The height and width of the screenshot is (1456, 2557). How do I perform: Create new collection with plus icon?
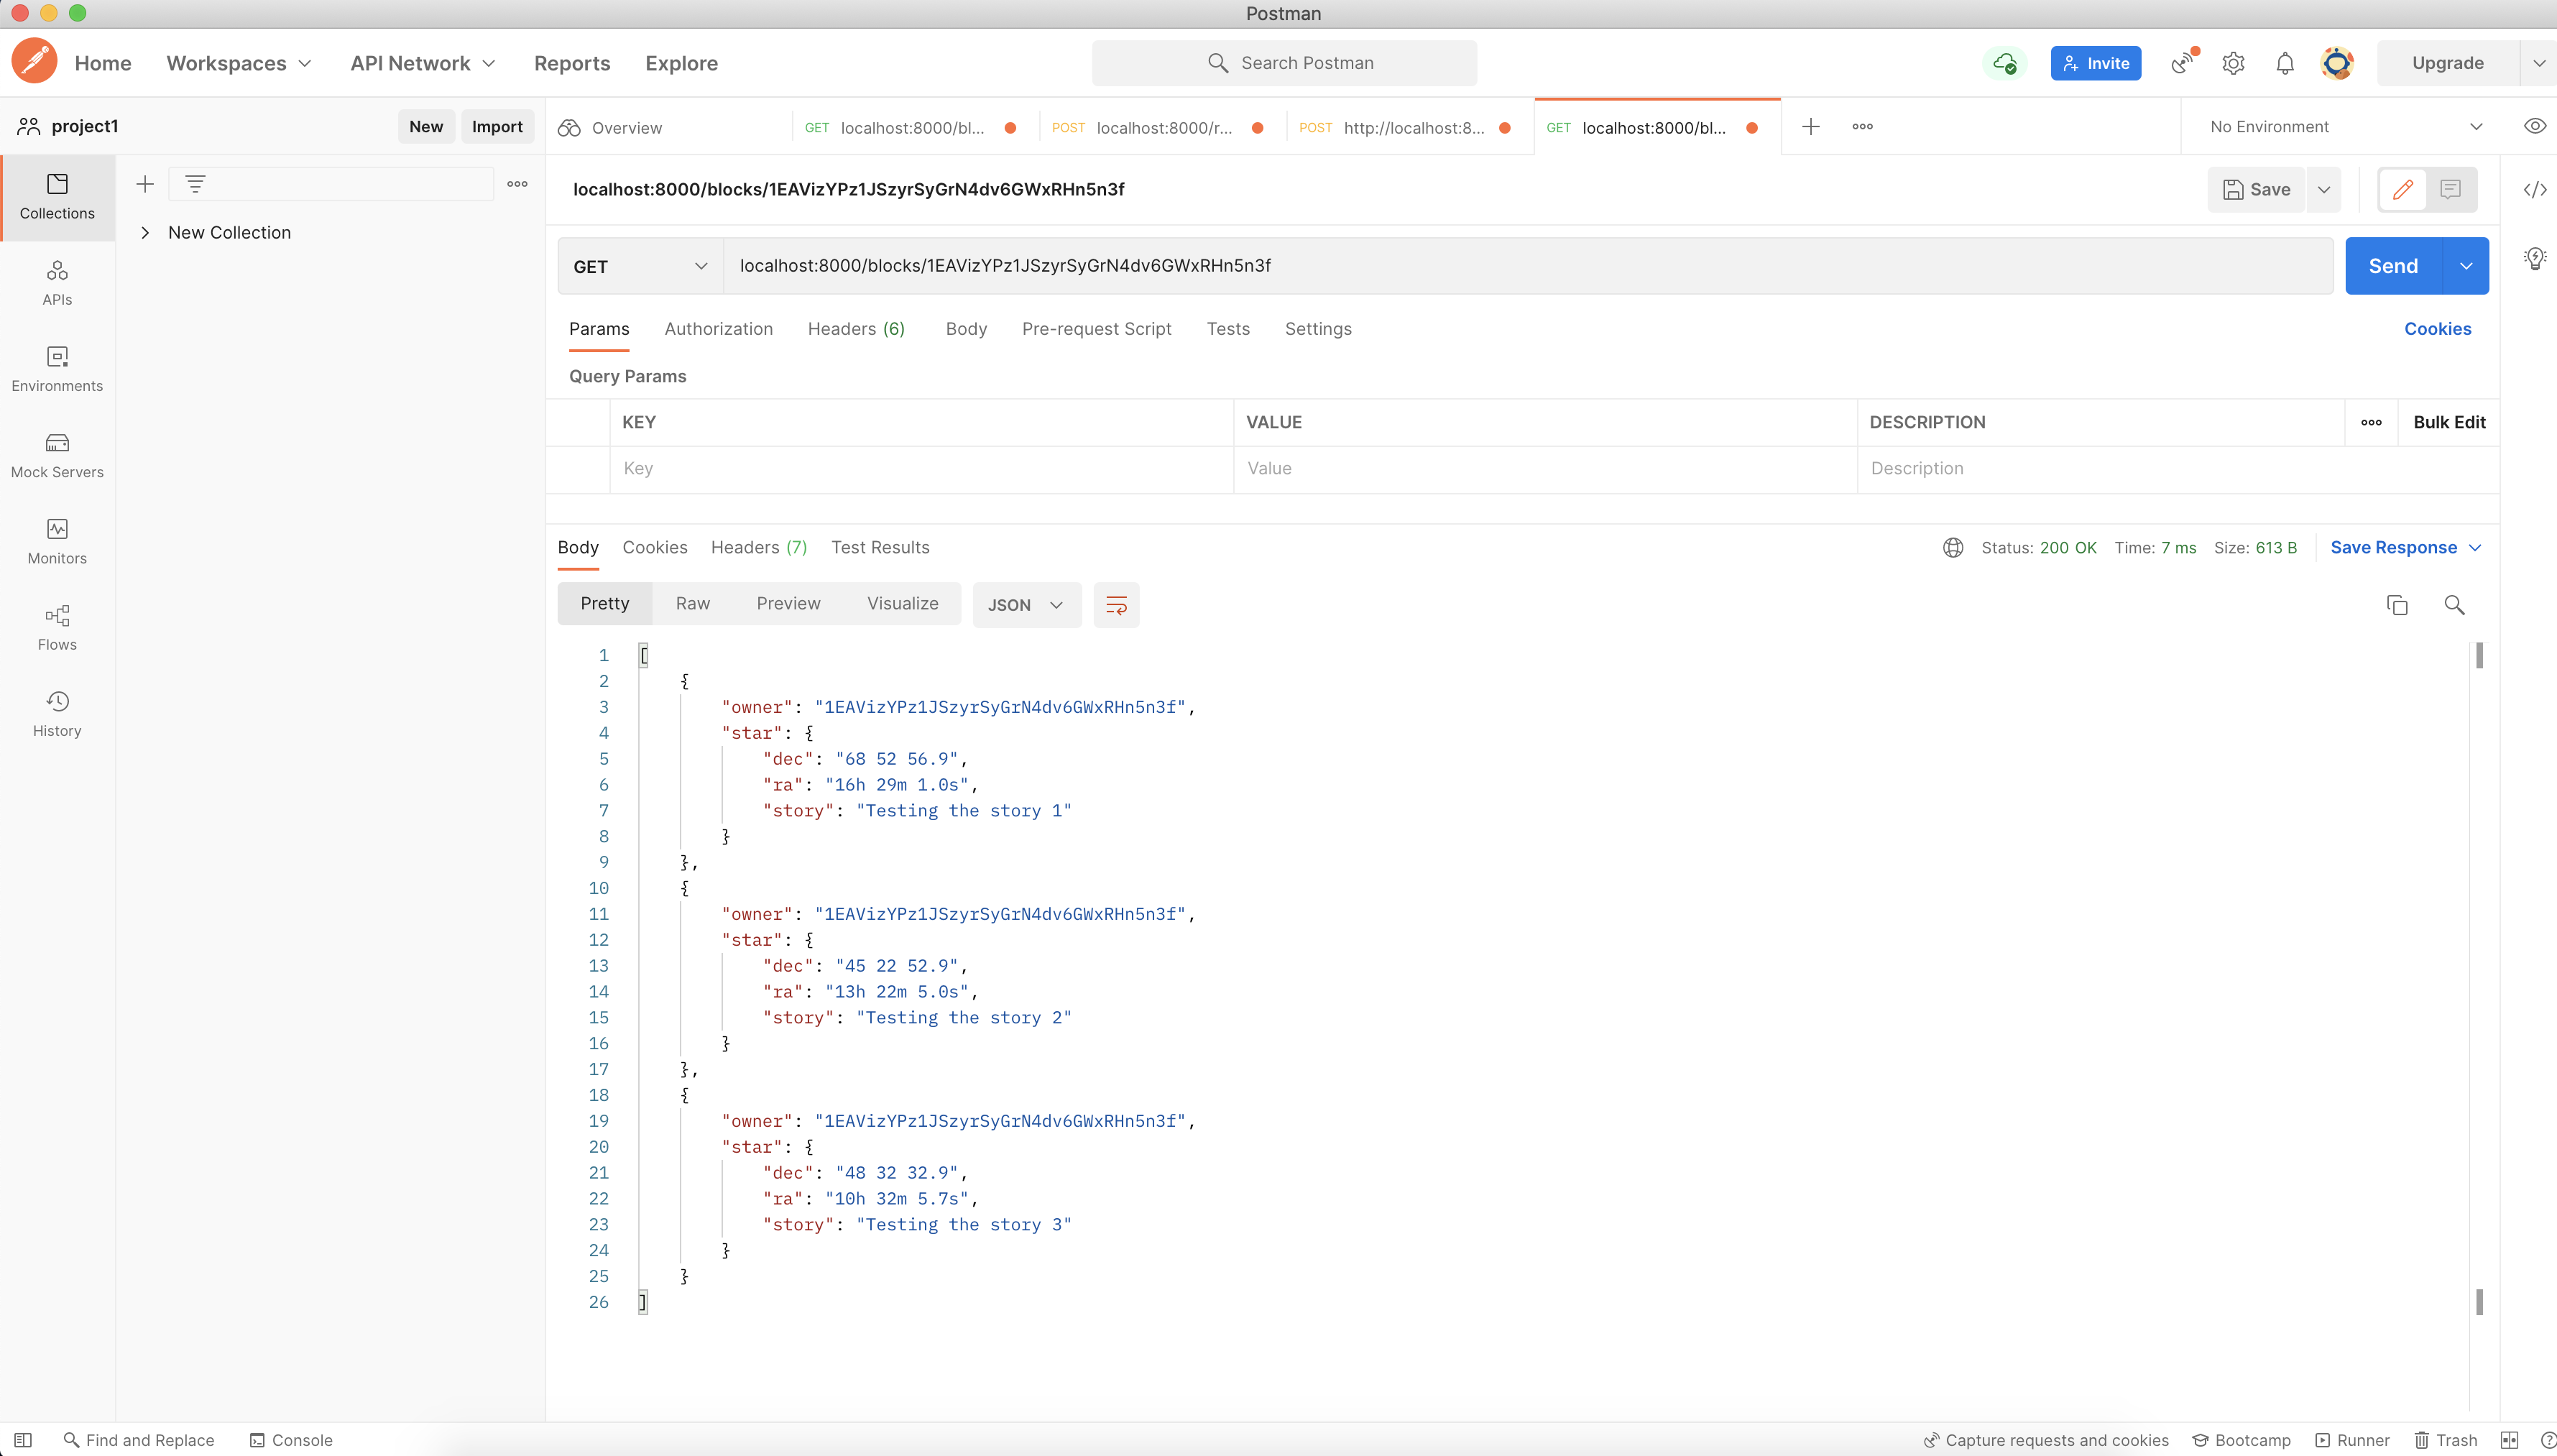tap(145, 184)
